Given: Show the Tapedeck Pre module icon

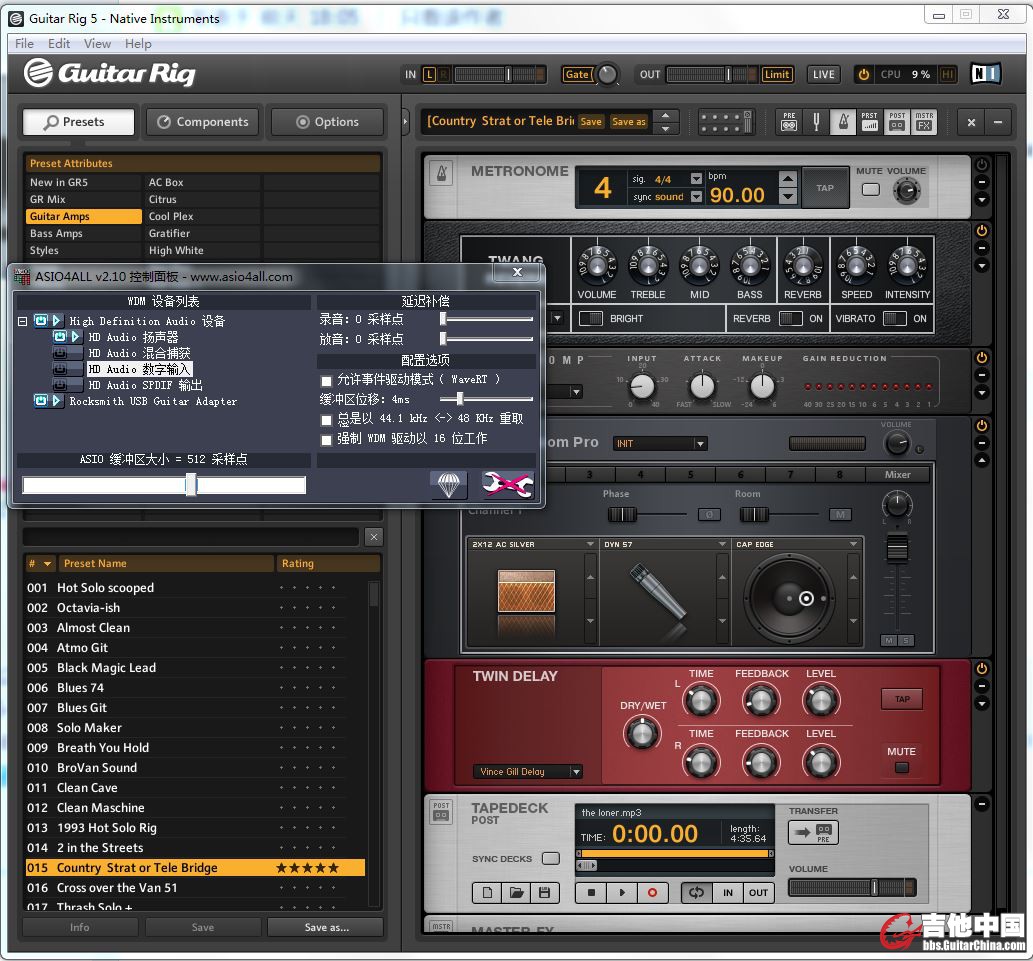Looking at the screenshot, I should pyautogui.click(x=789, y=122).
